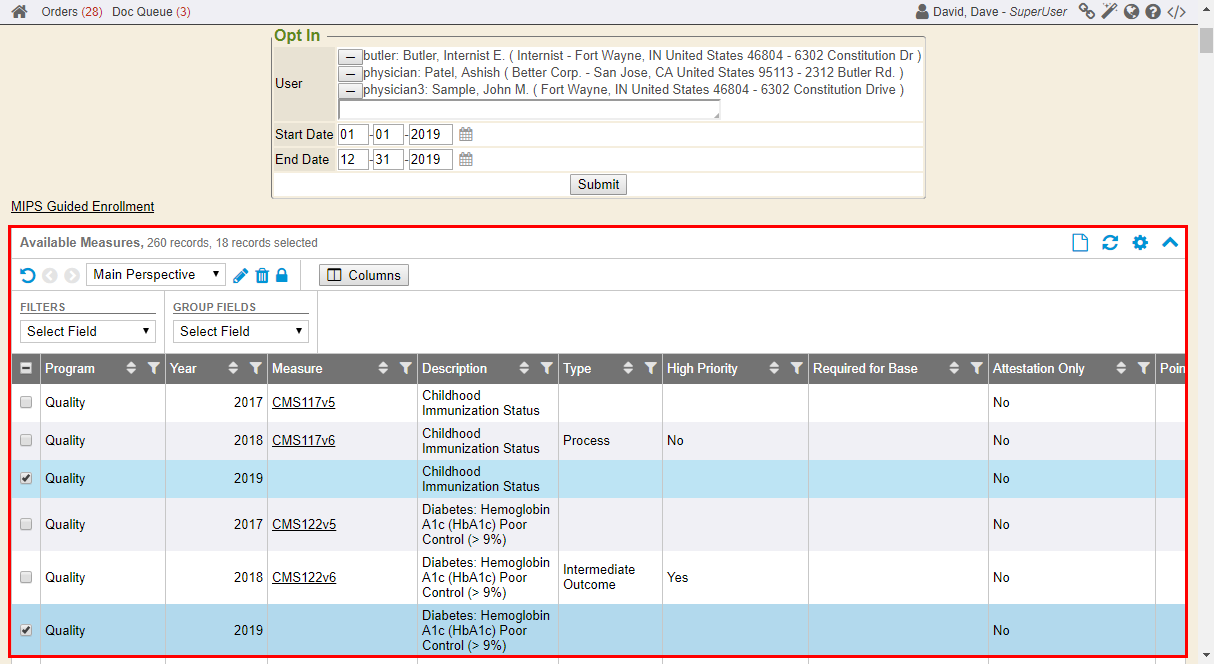Collapse the Available Measures panel
The width and height of the screenshot is (1214, 664).
1170,243
